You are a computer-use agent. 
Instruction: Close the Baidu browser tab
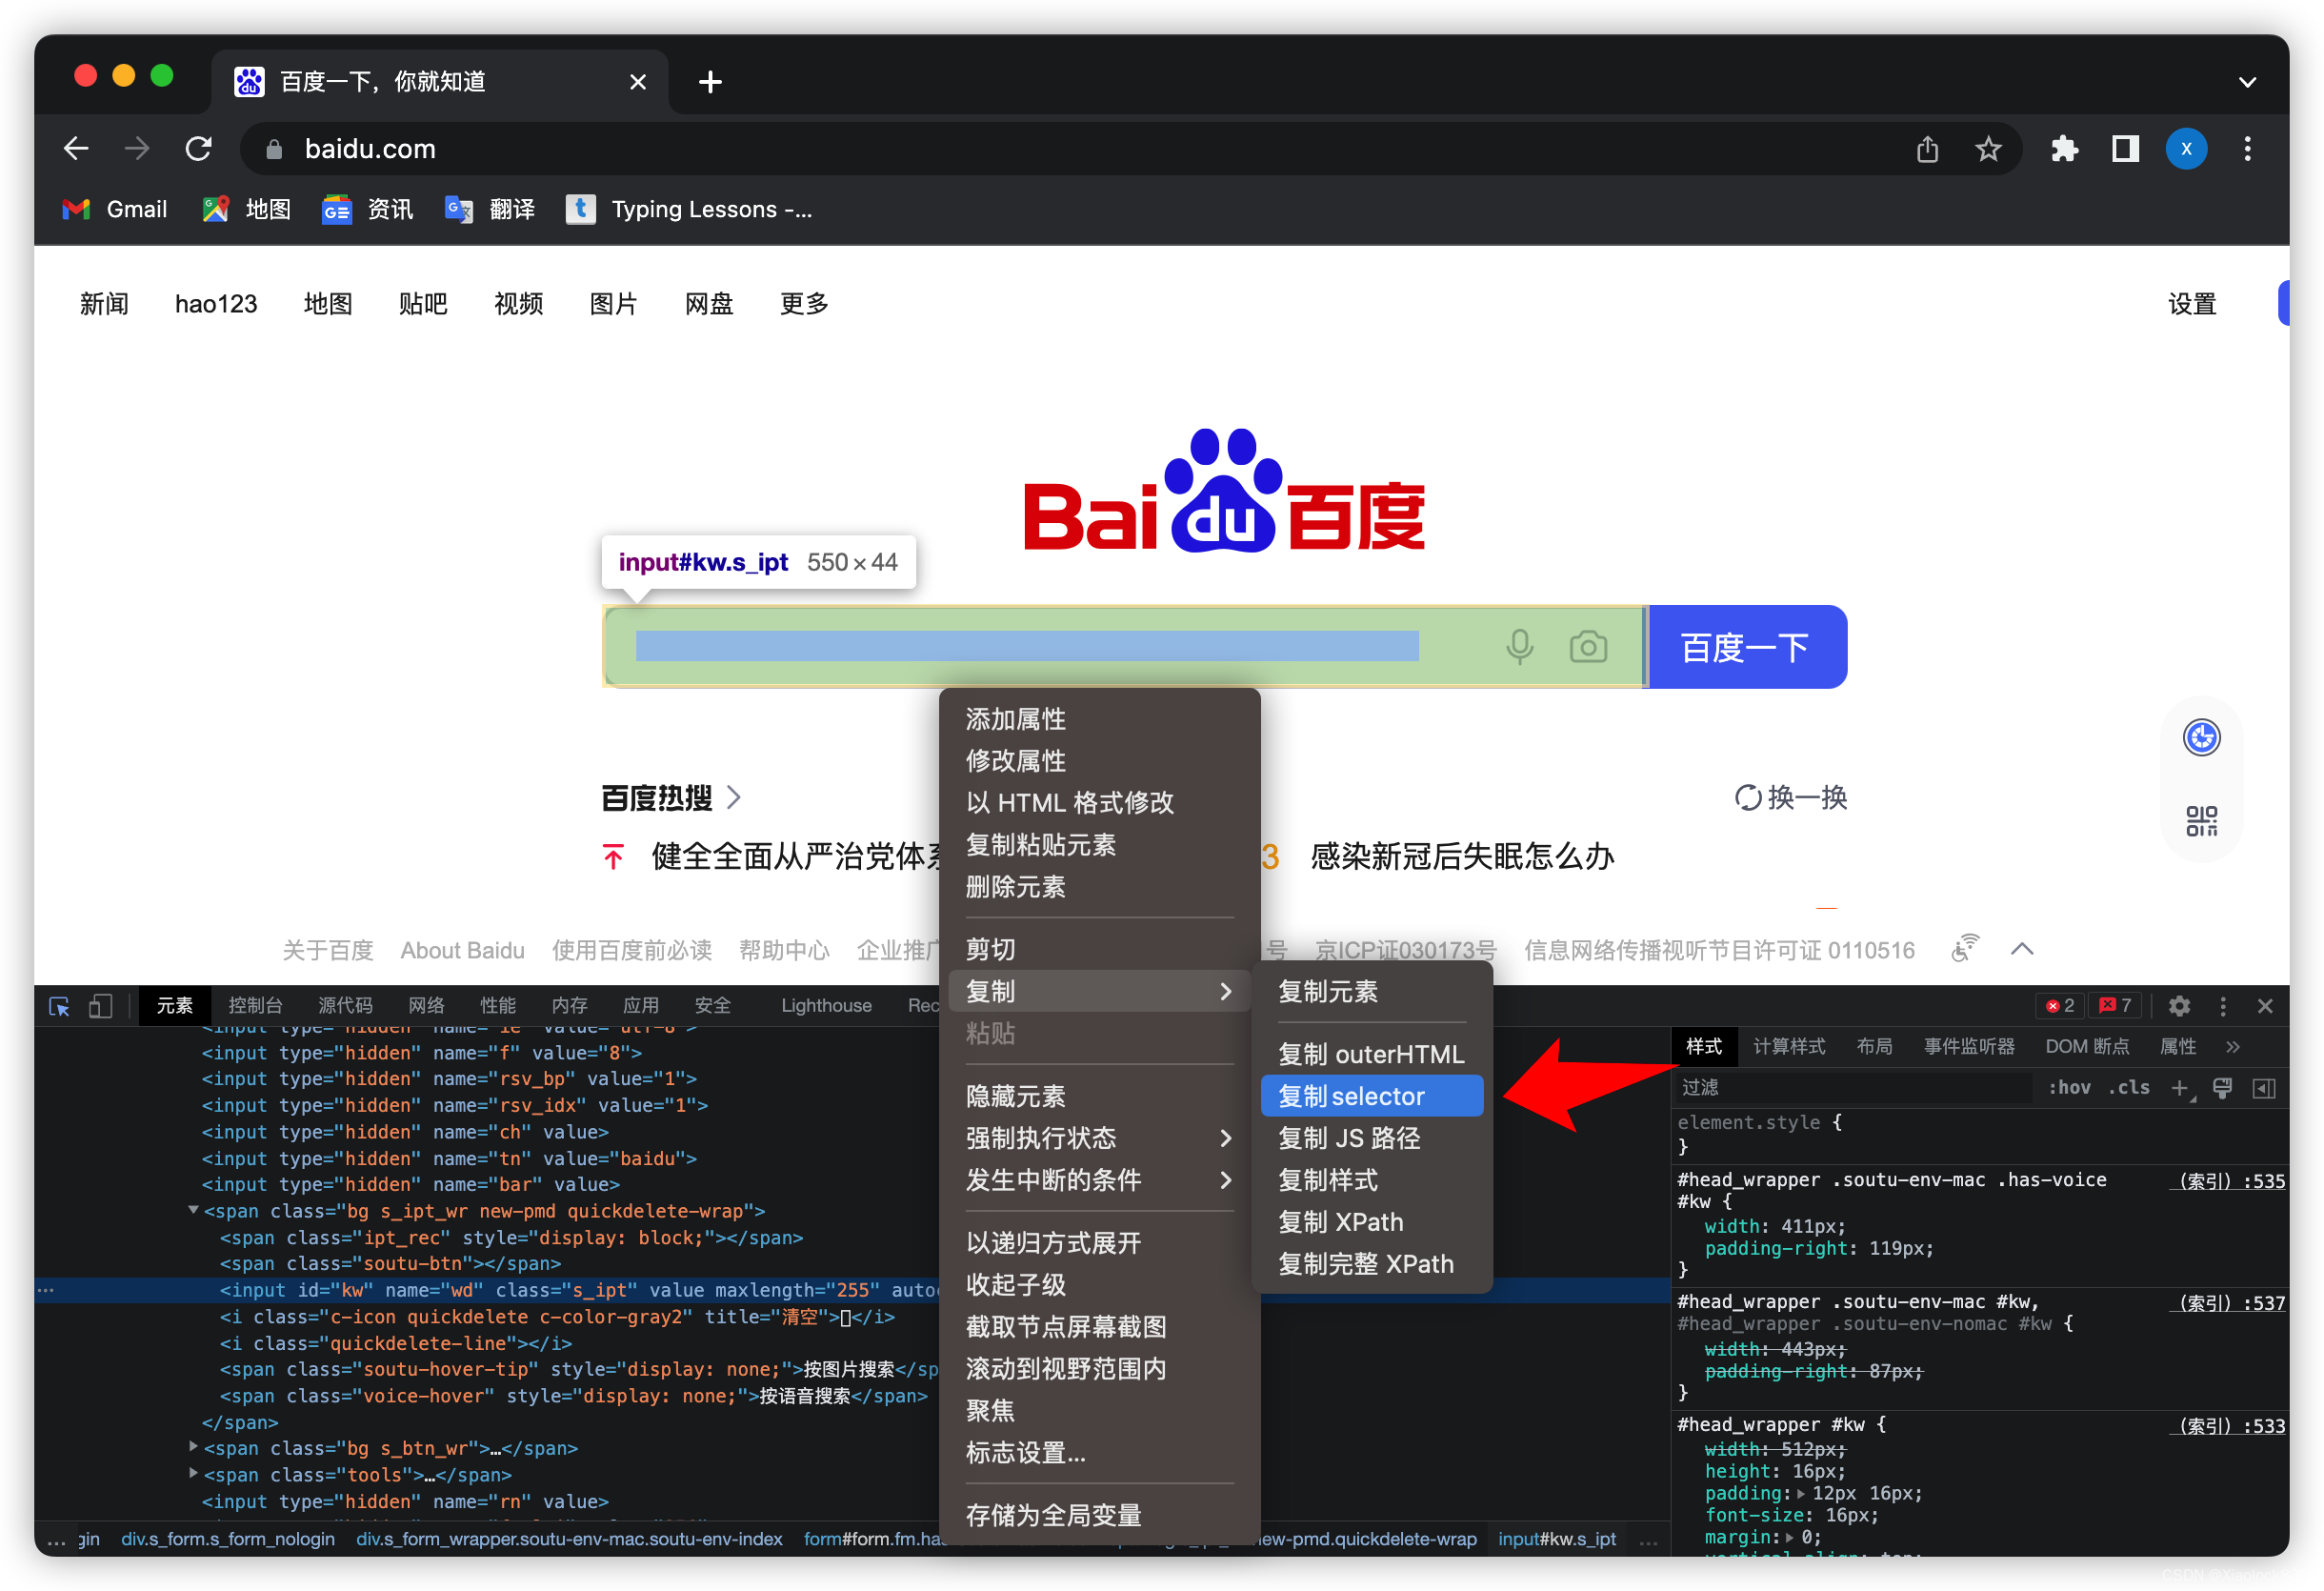(637, 82)
